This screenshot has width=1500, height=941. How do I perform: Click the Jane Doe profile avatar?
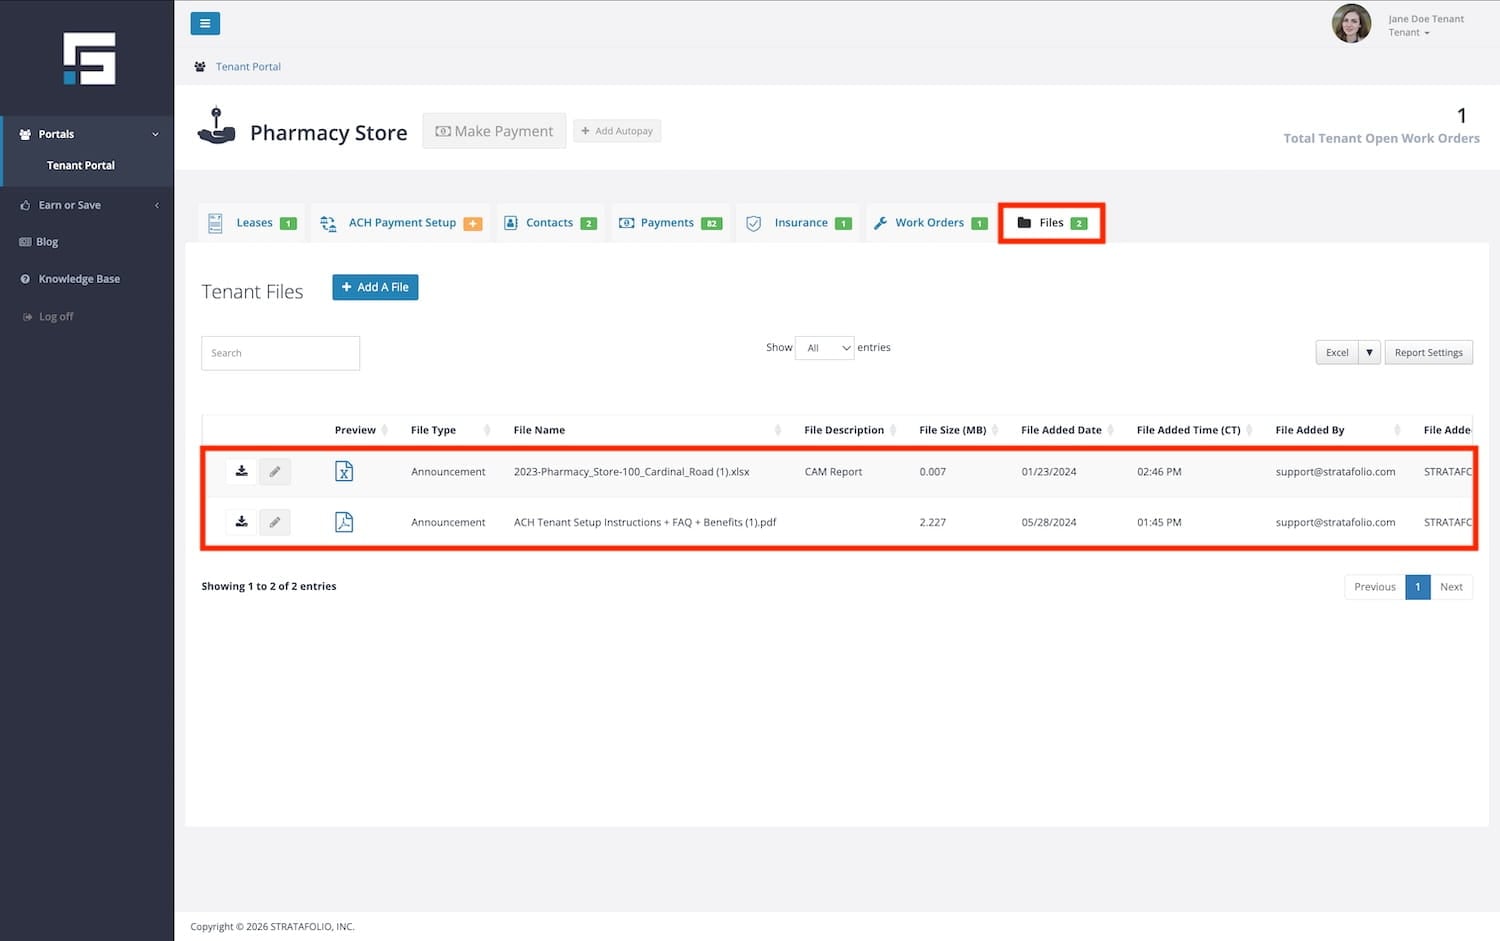pos(1351,24)
